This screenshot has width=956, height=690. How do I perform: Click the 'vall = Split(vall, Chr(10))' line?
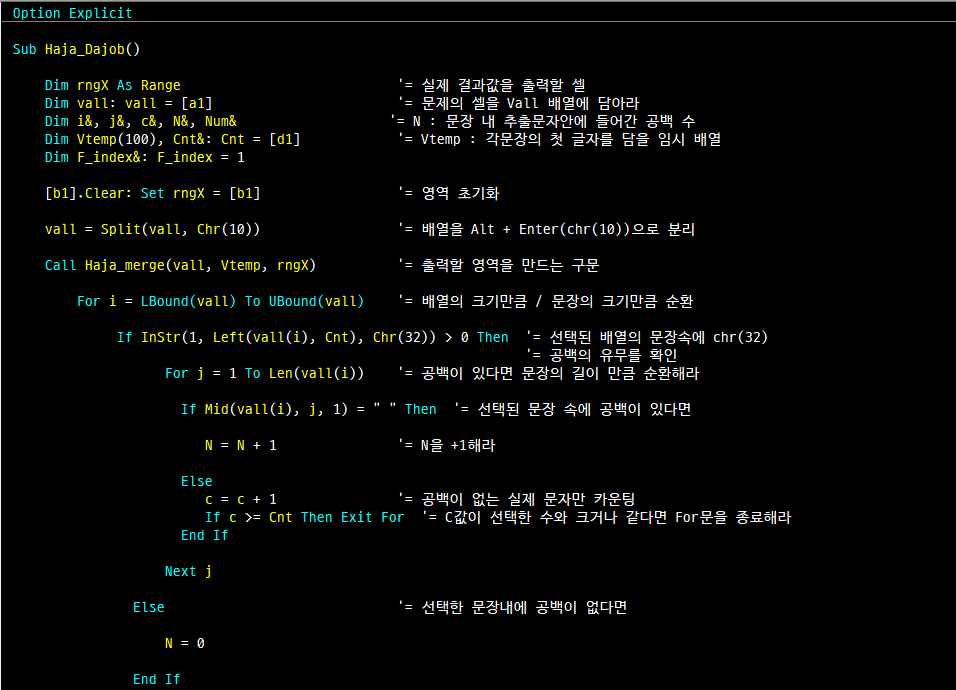pyautogui.click(x=152, y=229)
